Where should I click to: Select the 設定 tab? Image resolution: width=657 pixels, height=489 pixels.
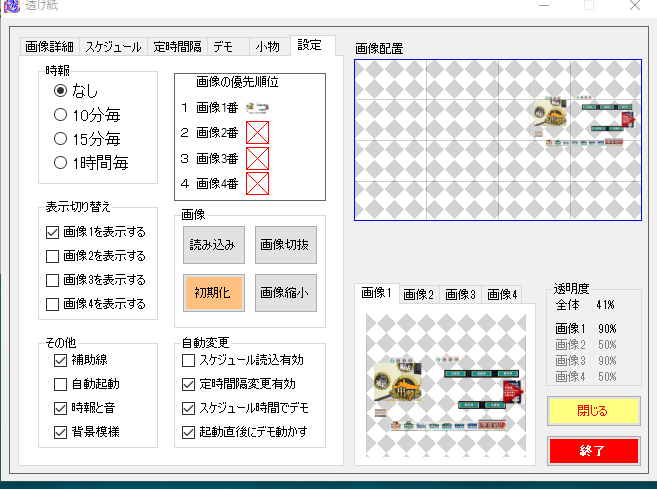[x=312, y=45]
